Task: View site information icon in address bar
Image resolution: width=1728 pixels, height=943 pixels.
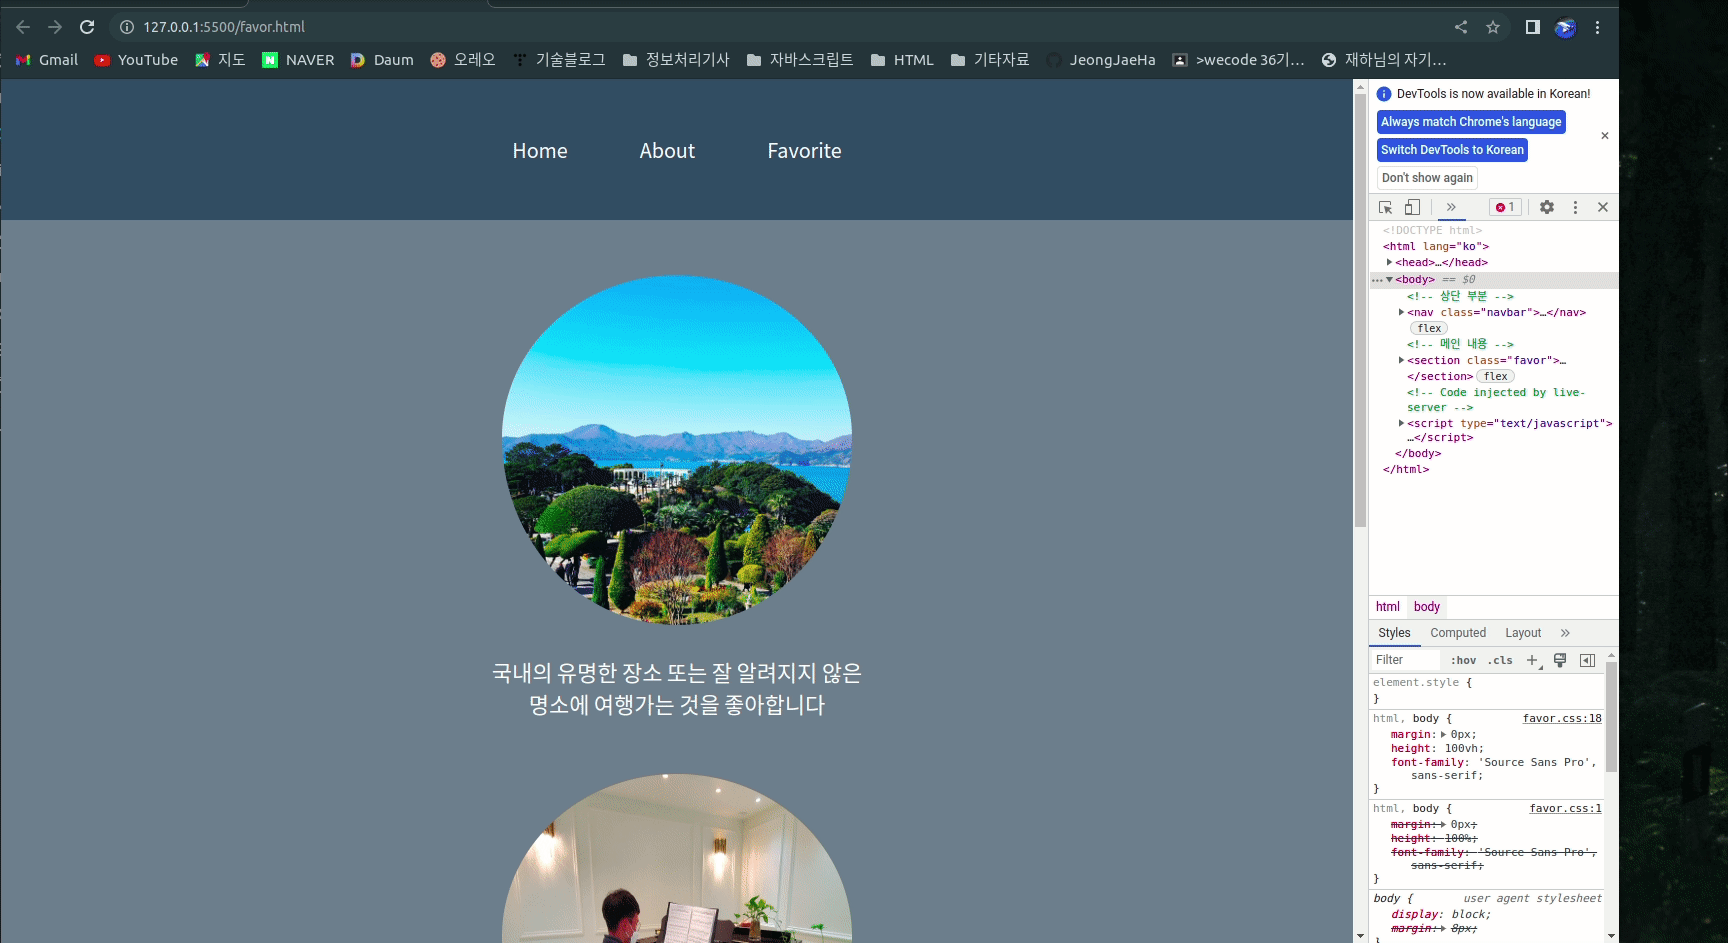Action: click(127, 27)
